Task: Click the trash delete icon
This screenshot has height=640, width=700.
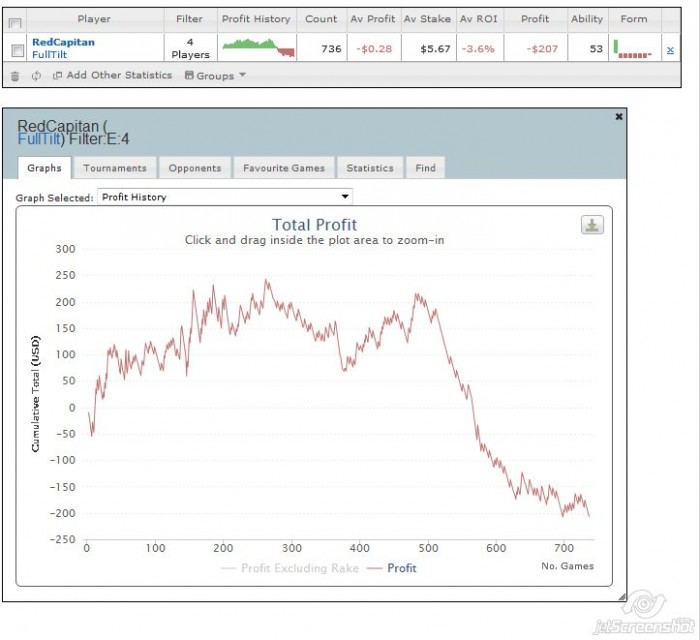Action: click(x=15, y=76)
